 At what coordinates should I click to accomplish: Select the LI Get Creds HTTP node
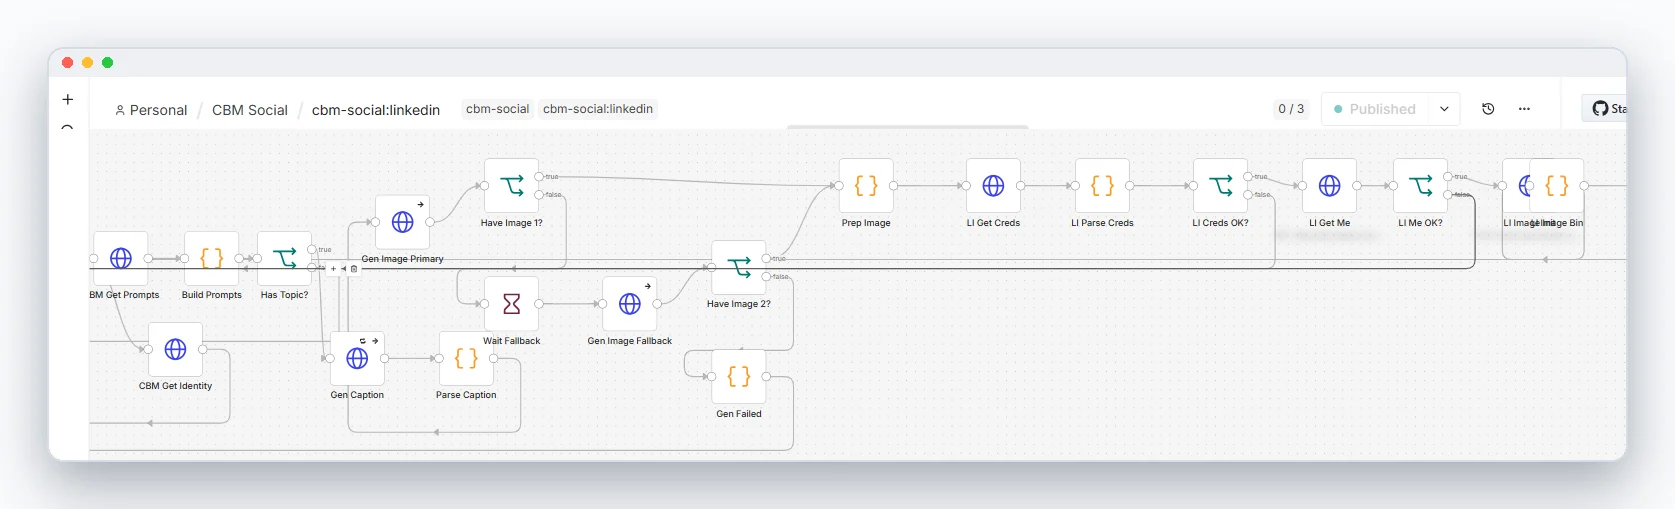coord(994,186)
